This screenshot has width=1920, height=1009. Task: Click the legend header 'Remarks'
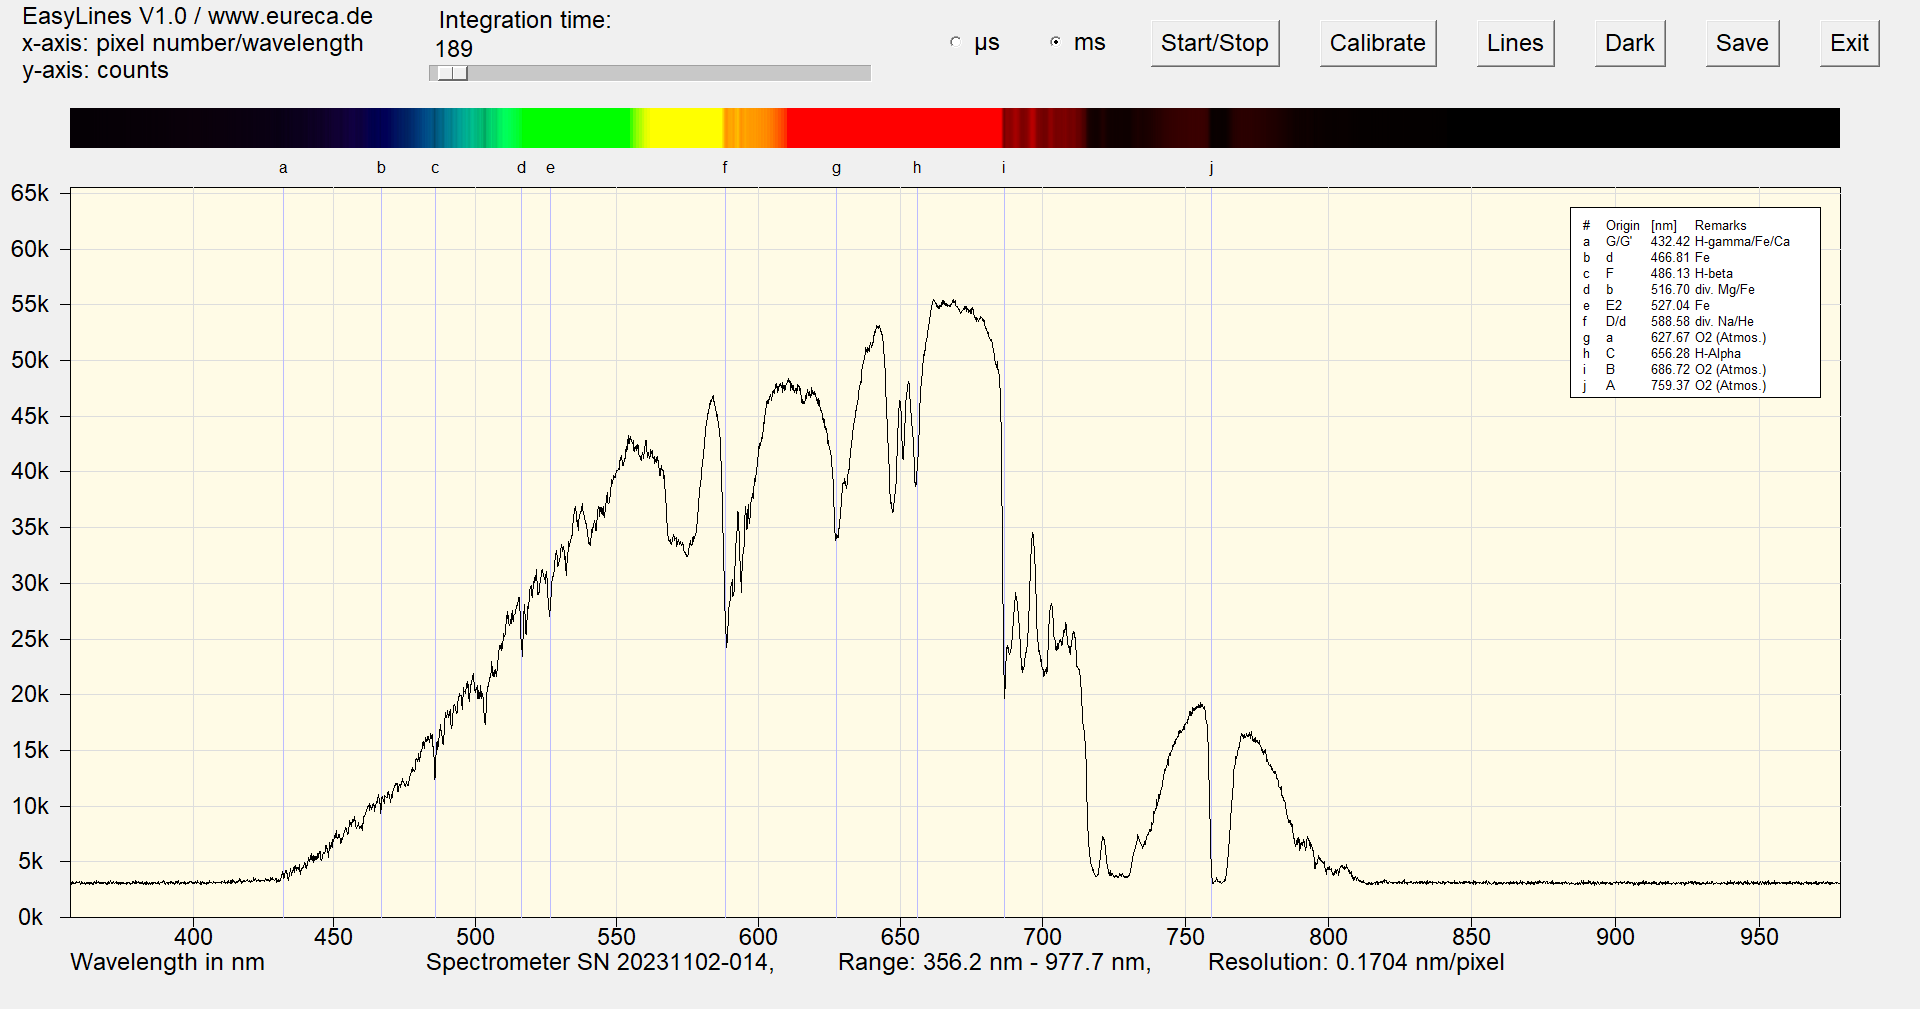[1720, 226]
